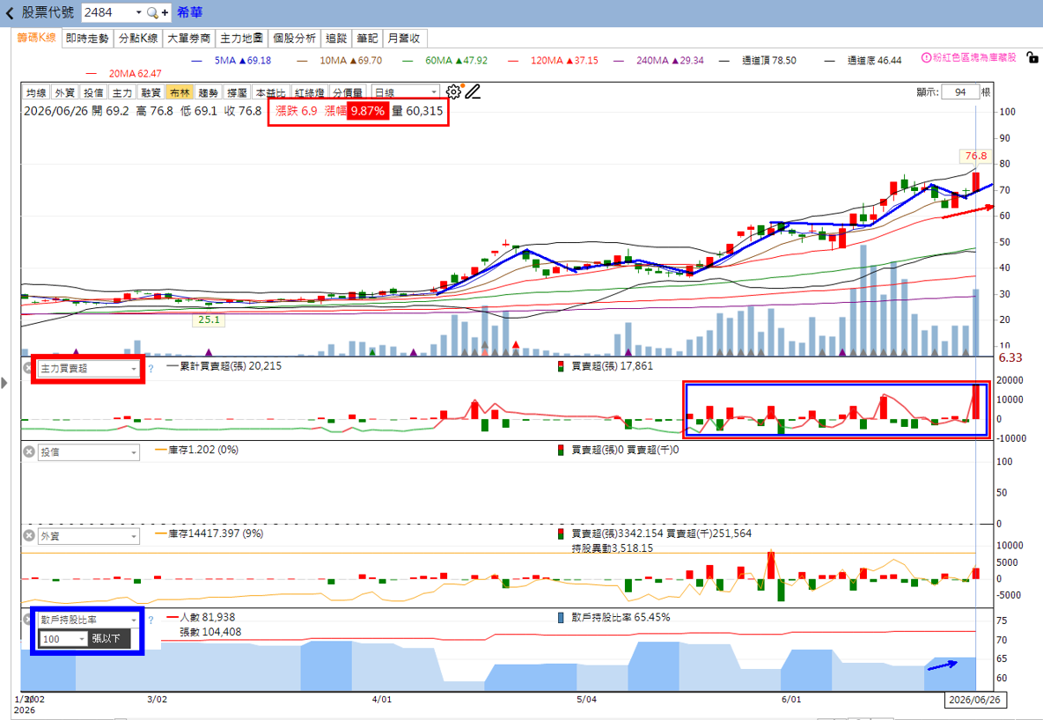Click the 顯示 bar count input field

(x=960, y=92)
